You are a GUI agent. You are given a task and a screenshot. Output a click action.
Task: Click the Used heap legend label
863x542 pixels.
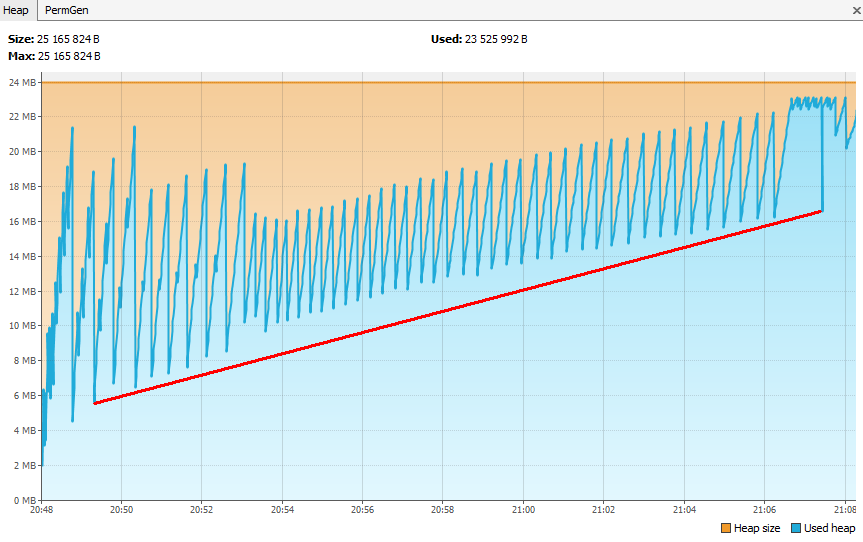click(x=829, y=528)
